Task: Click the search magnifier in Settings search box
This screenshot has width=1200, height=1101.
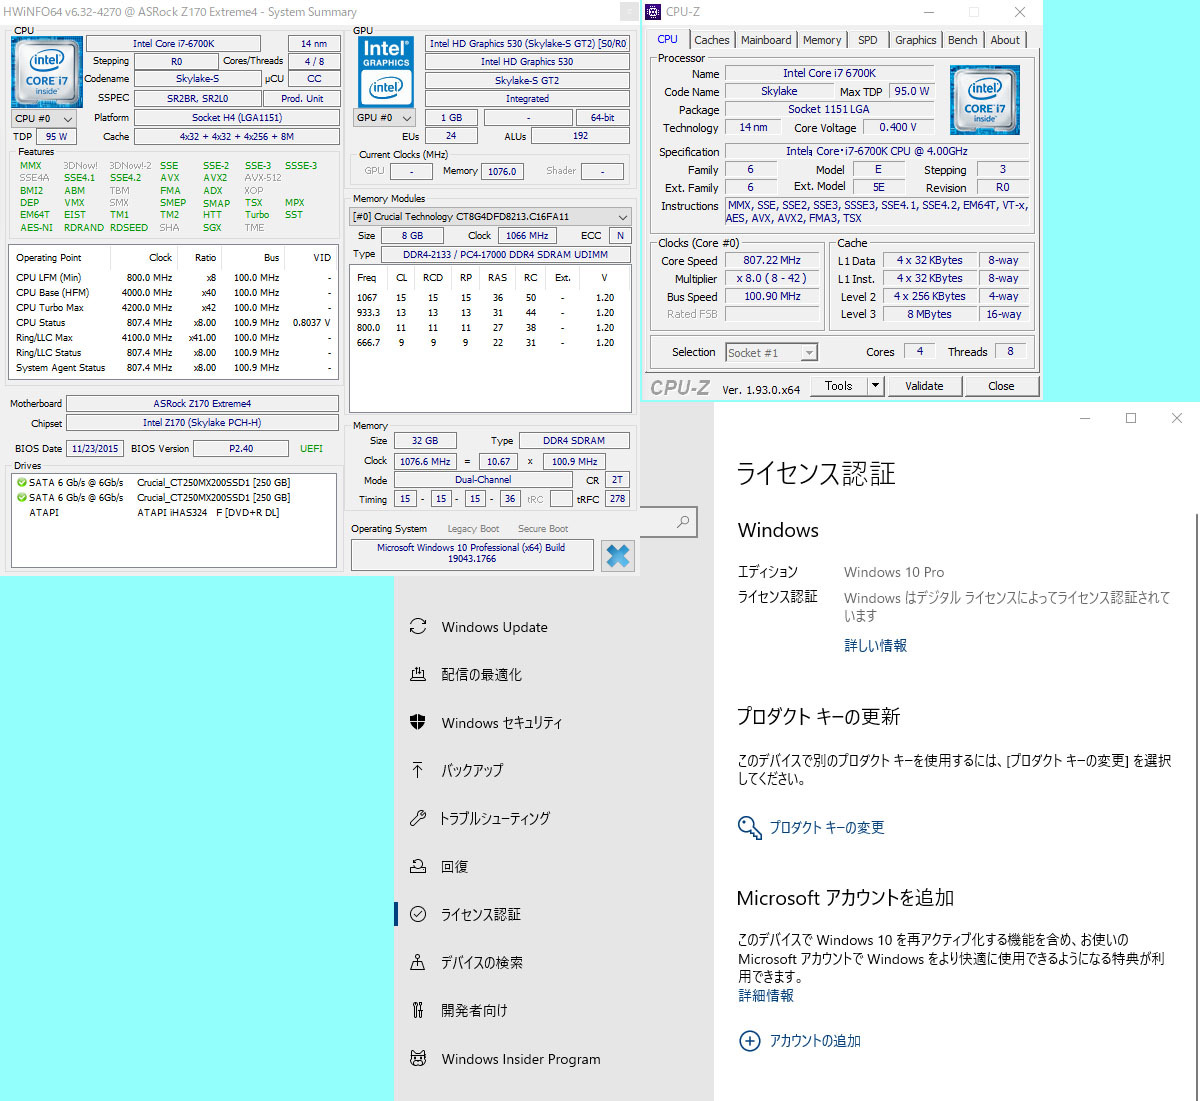Action: click(x=683, y=521)
